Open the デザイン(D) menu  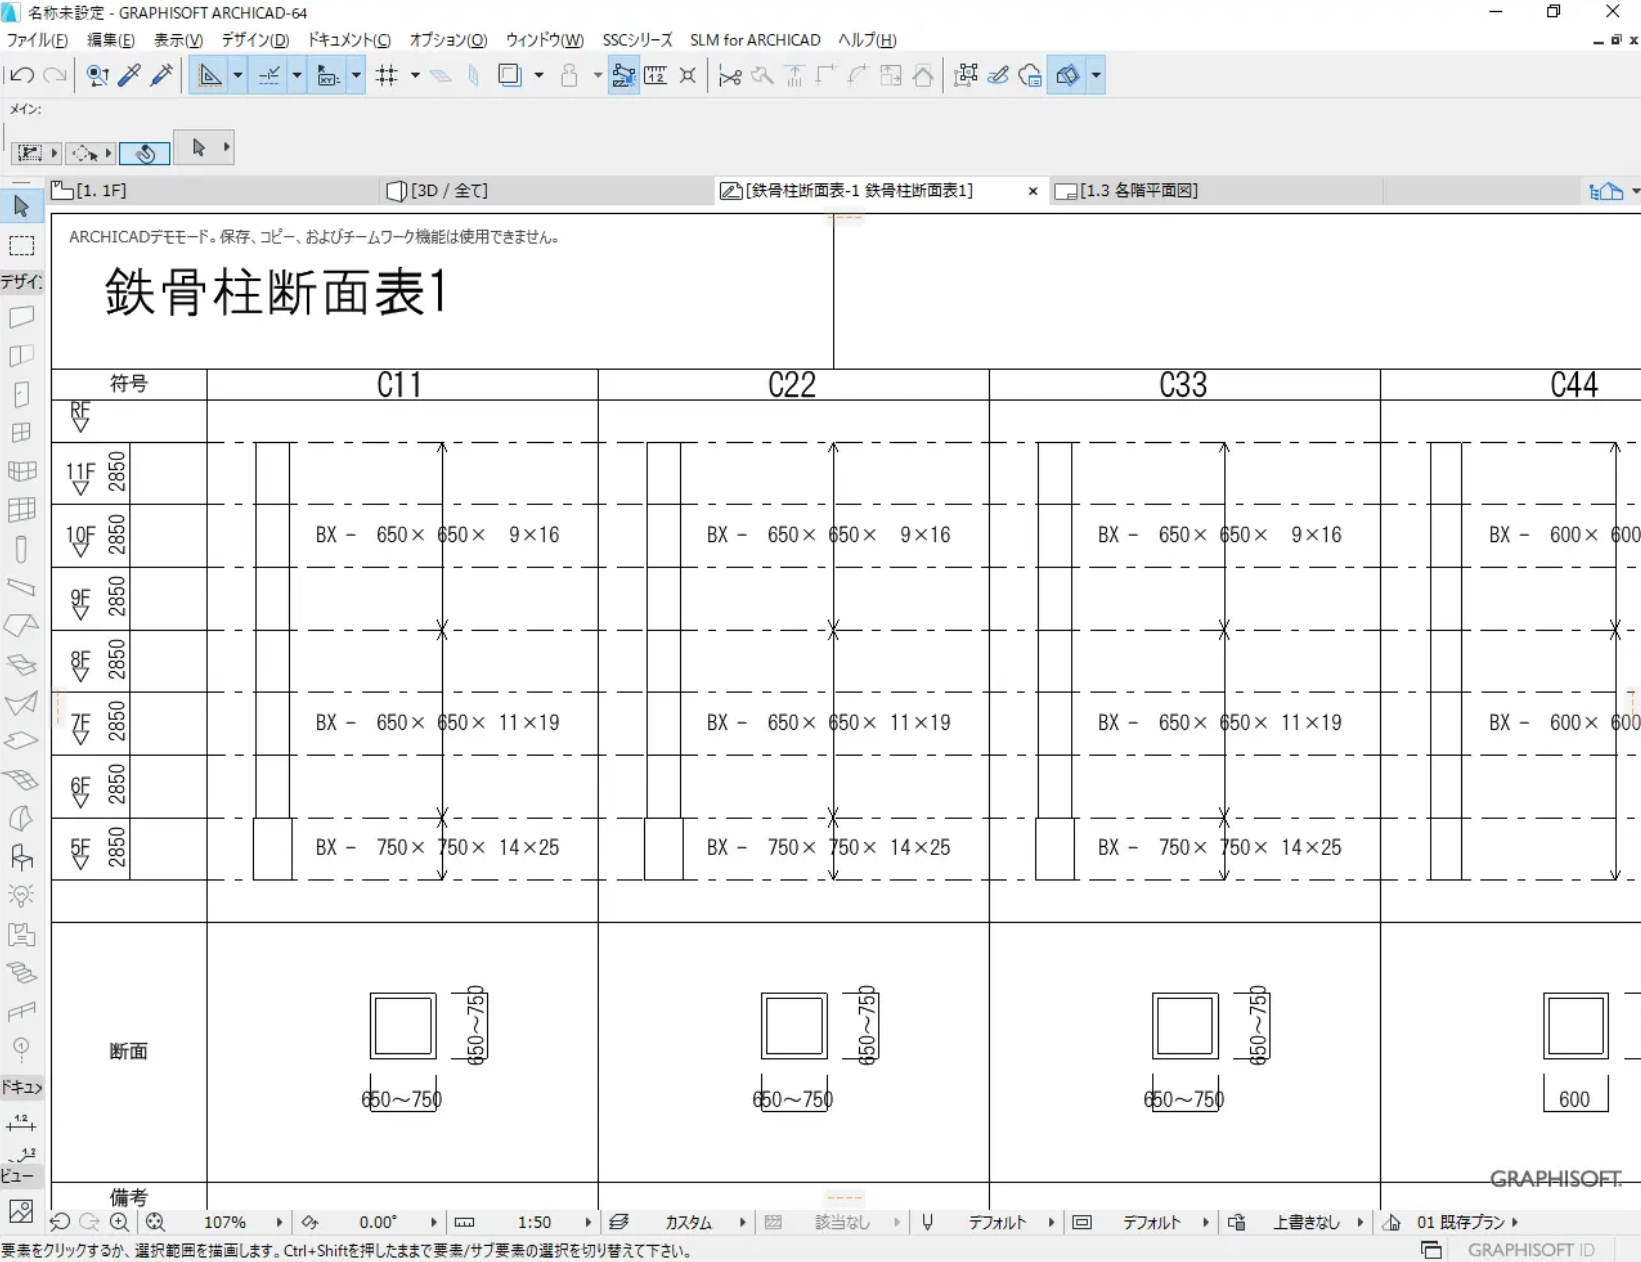point(255,40)
